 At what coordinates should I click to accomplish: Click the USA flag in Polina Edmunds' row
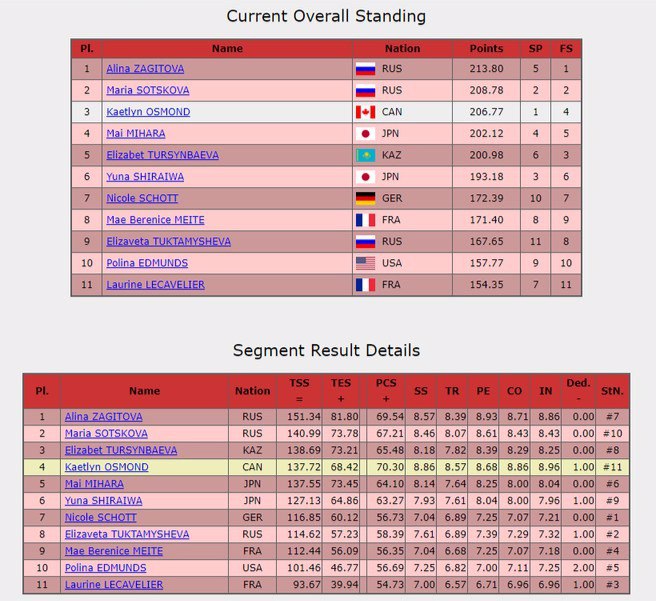tap(365, 263)
